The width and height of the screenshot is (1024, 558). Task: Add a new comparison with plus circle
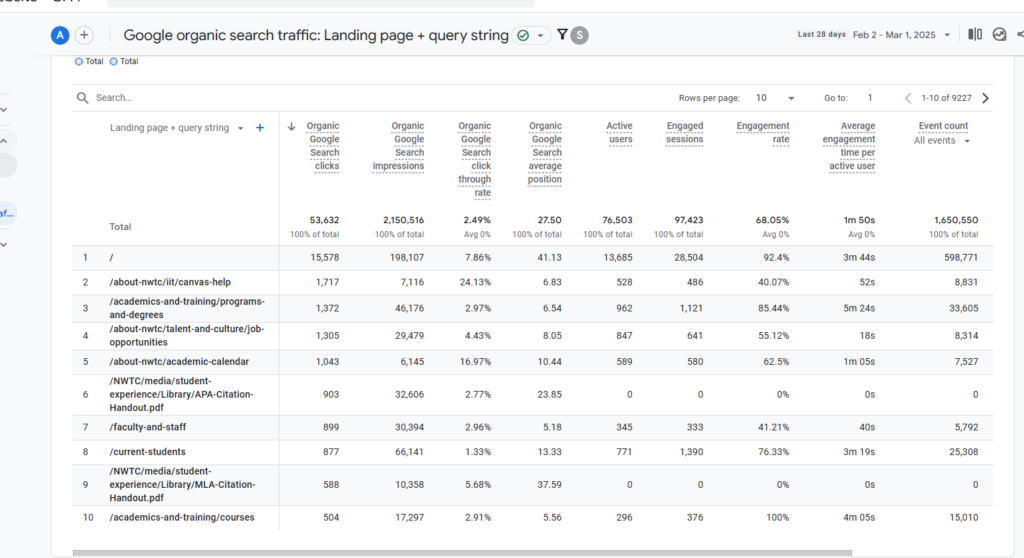[84, 35]
